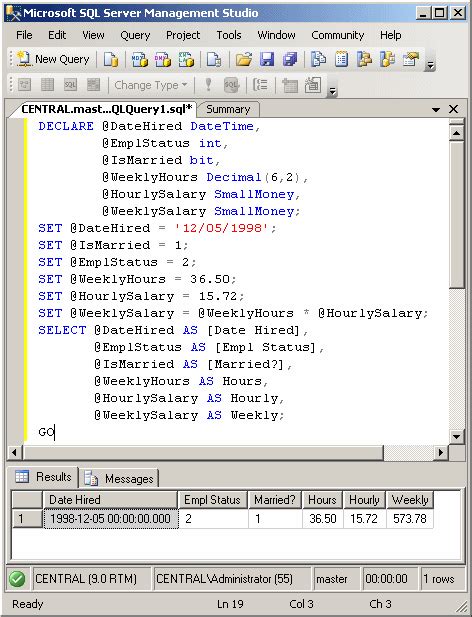Image resolution: width=472 pixels, height=617 pixels.
Task: Click the Execute SQL exclamation icon
Action: pos(208,85)
